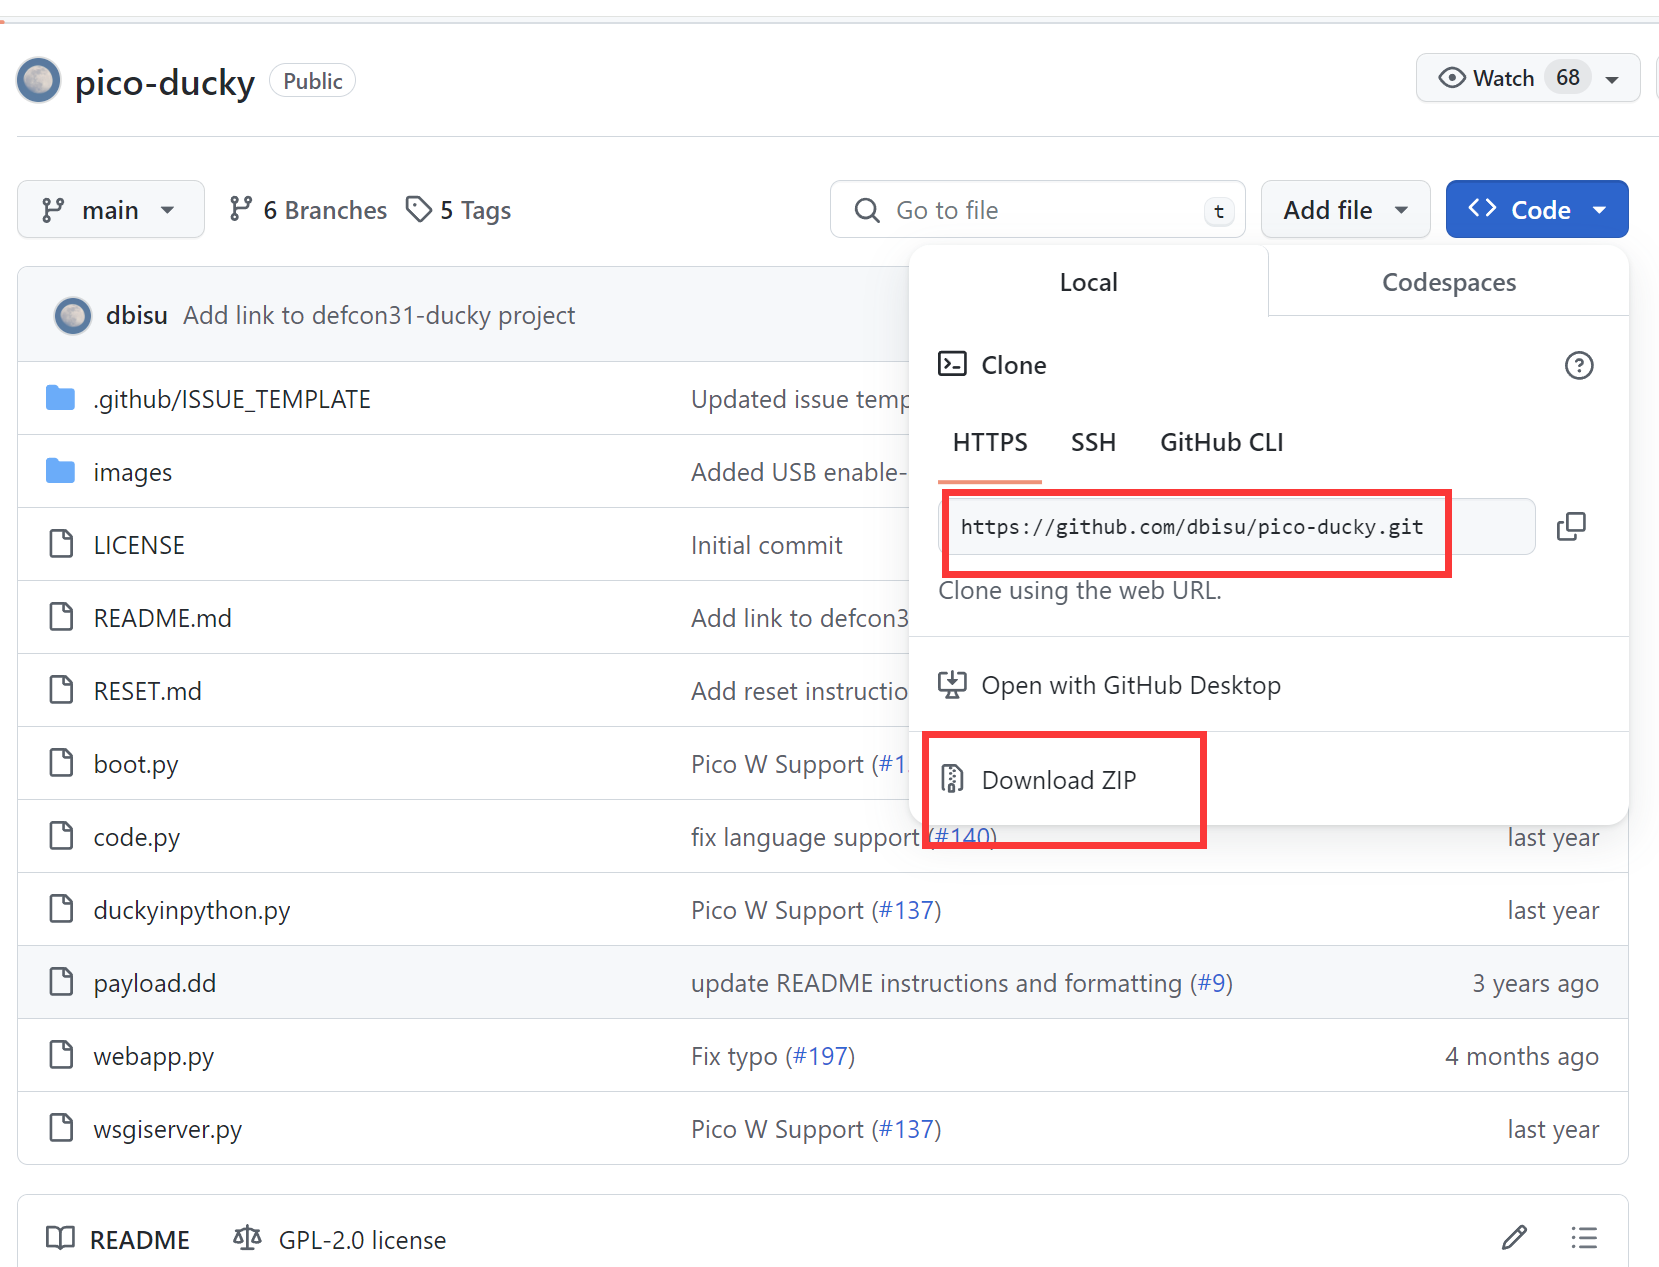Click the webapp.py file icon
This screenshot has width=1659, height=1267.
tap(61, 1055)
